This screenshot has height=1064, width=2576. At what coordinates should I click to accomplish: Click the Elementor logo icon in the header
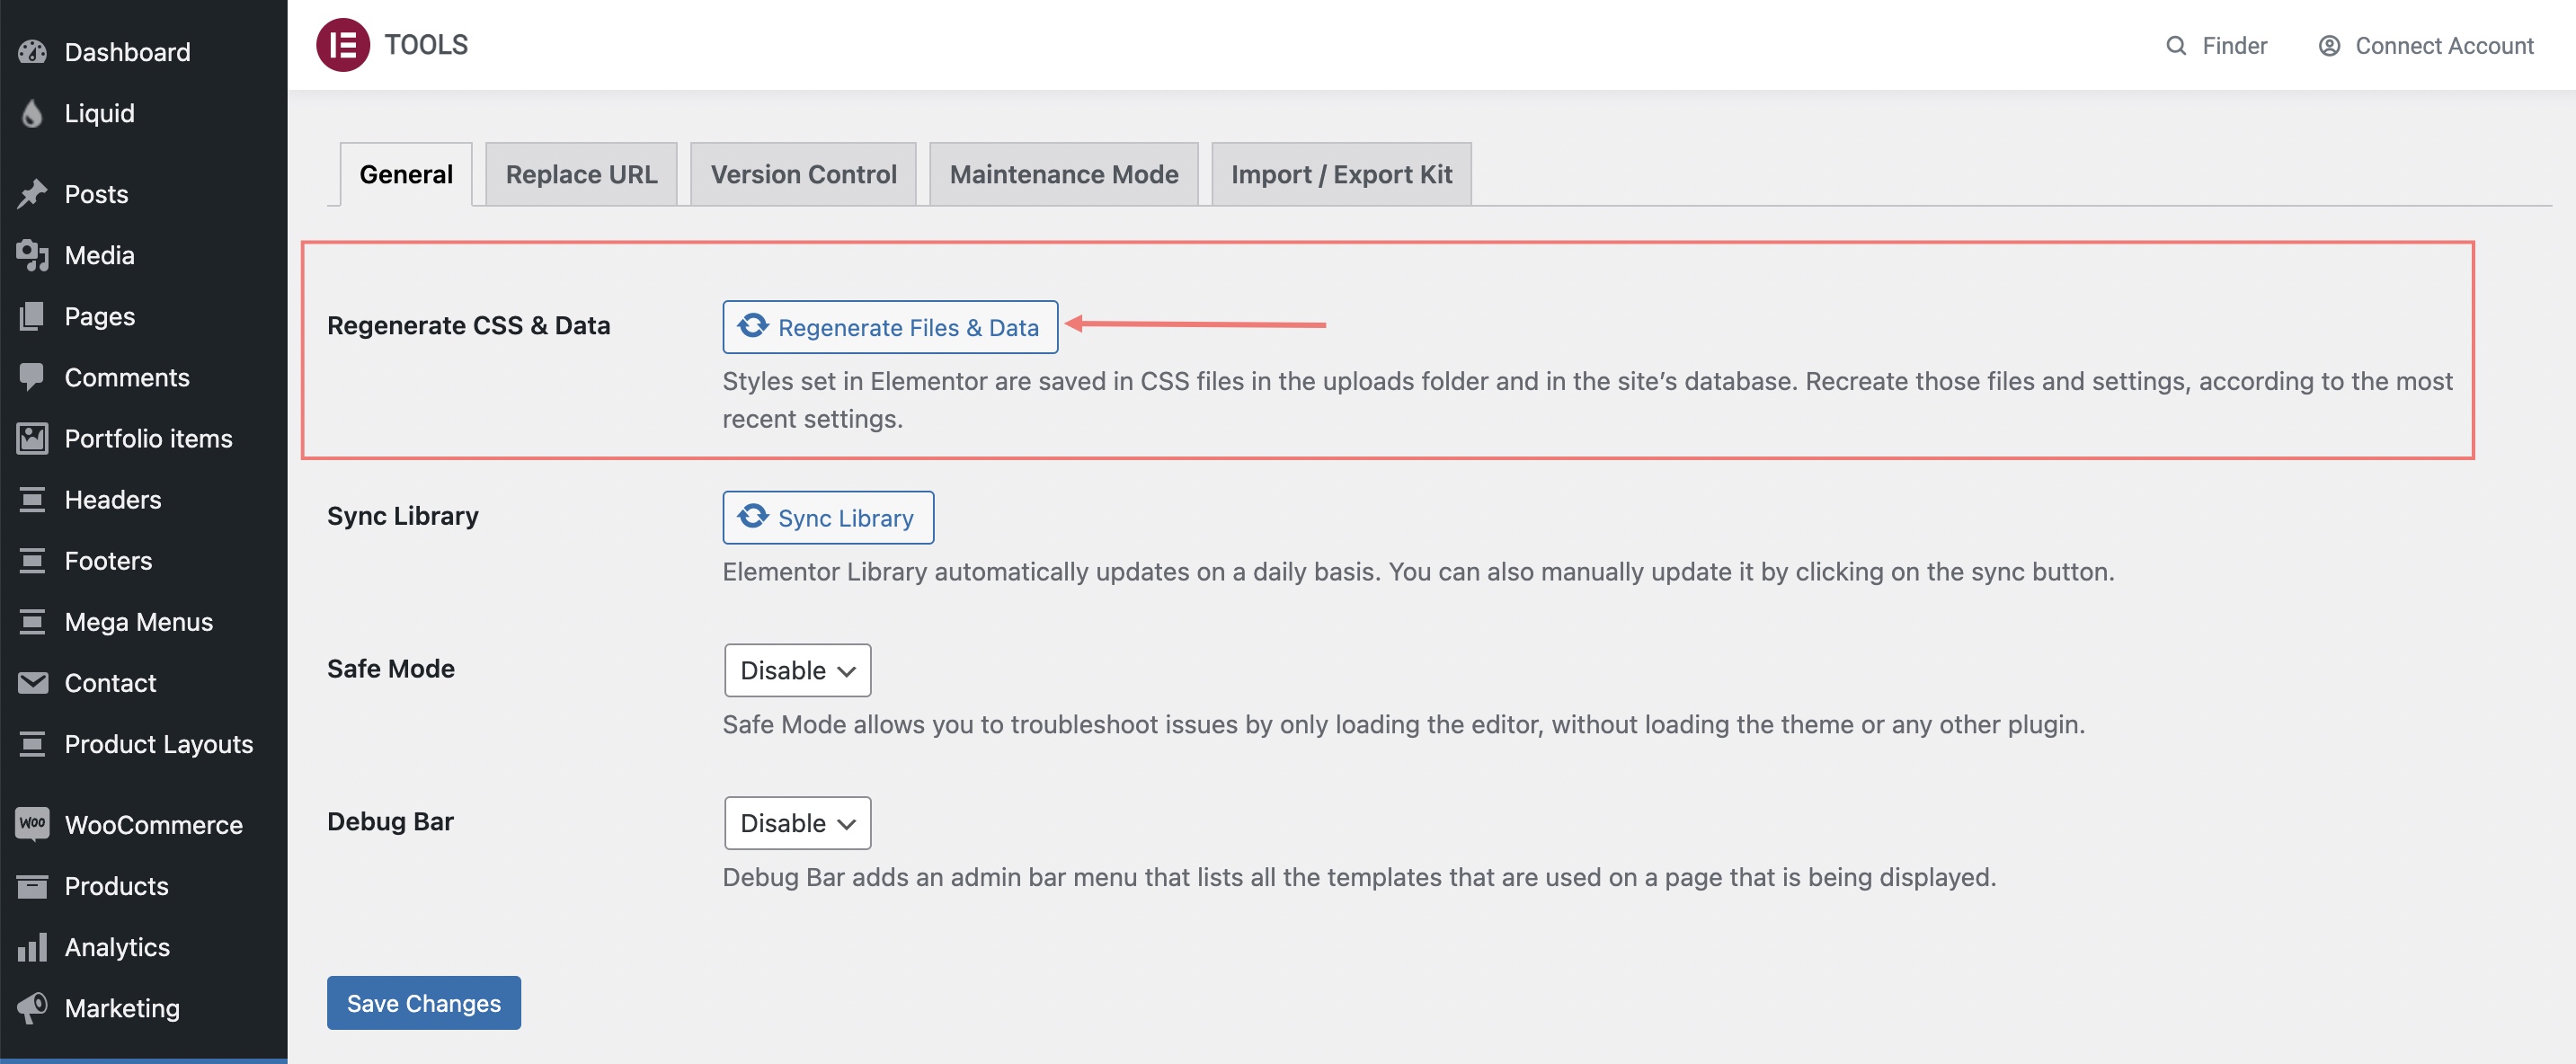343,44
